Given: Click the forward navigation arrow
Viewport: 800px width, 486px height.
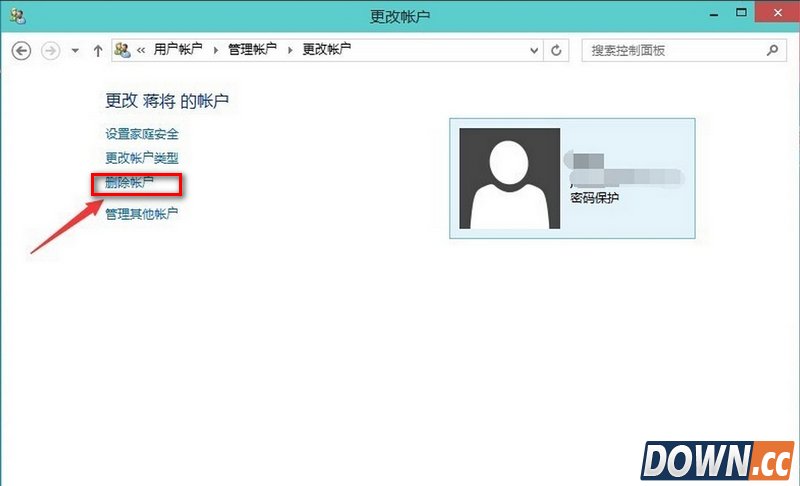Looking at the screenshot, I should (x=50, y=50).
